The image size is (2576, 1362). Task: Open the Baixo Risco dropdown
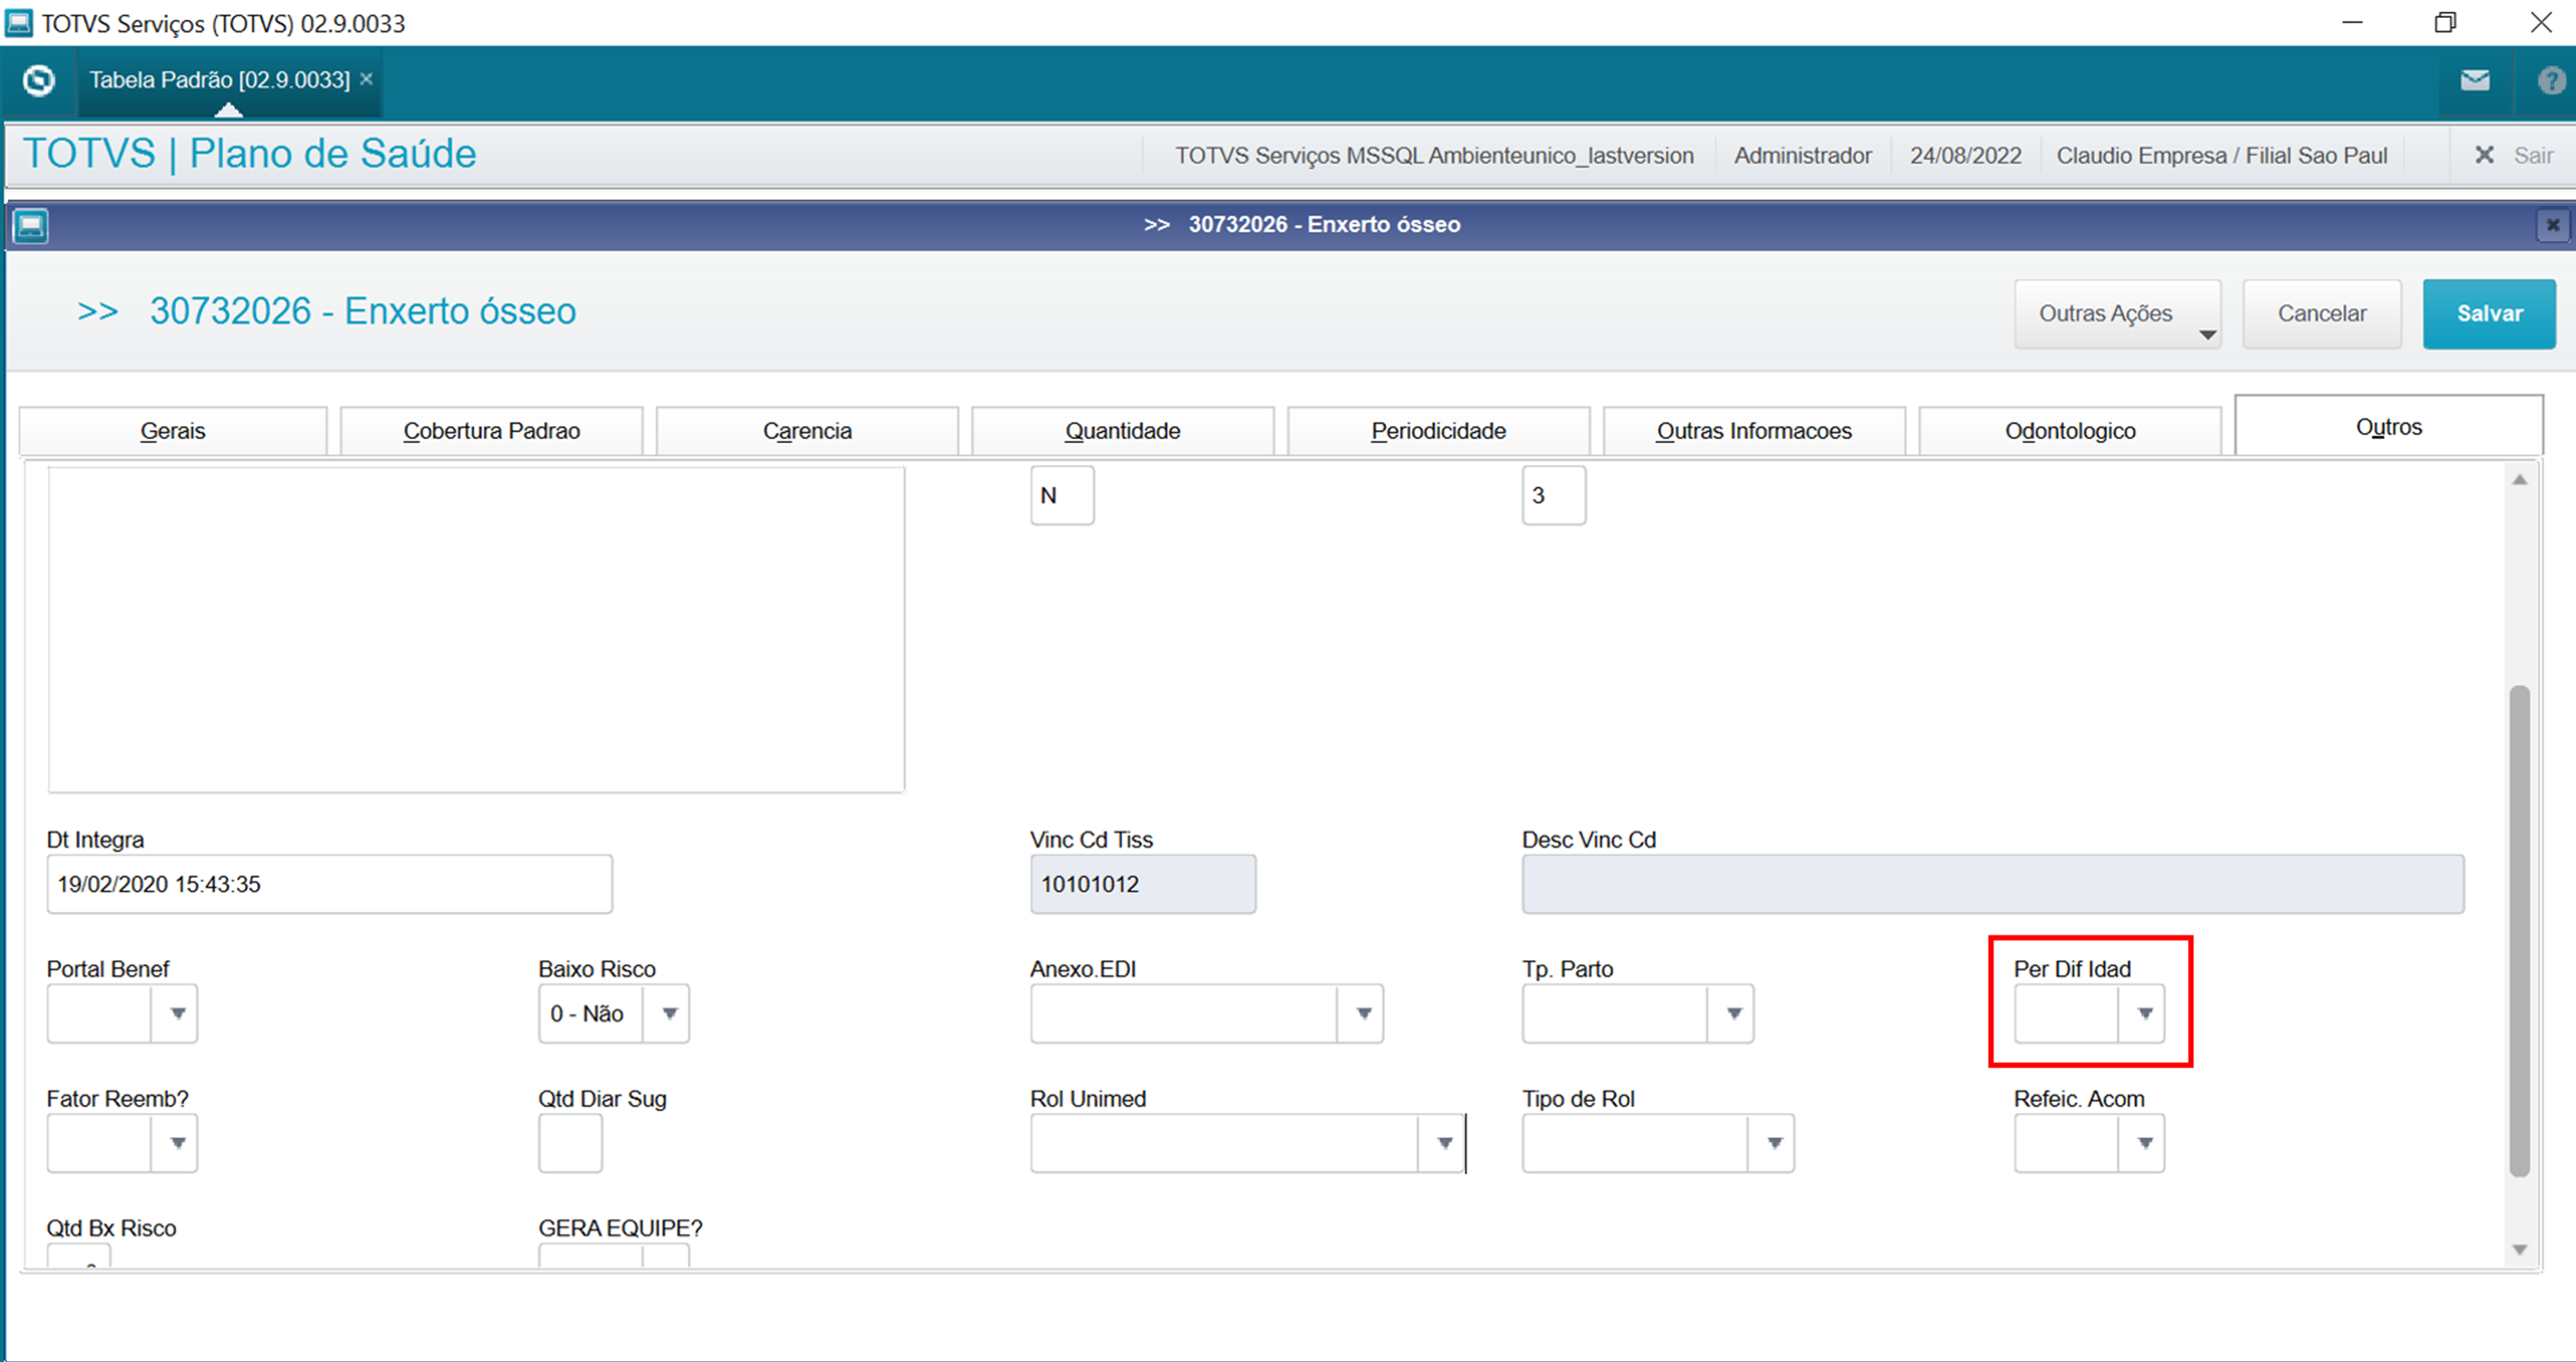(669, 1013)
